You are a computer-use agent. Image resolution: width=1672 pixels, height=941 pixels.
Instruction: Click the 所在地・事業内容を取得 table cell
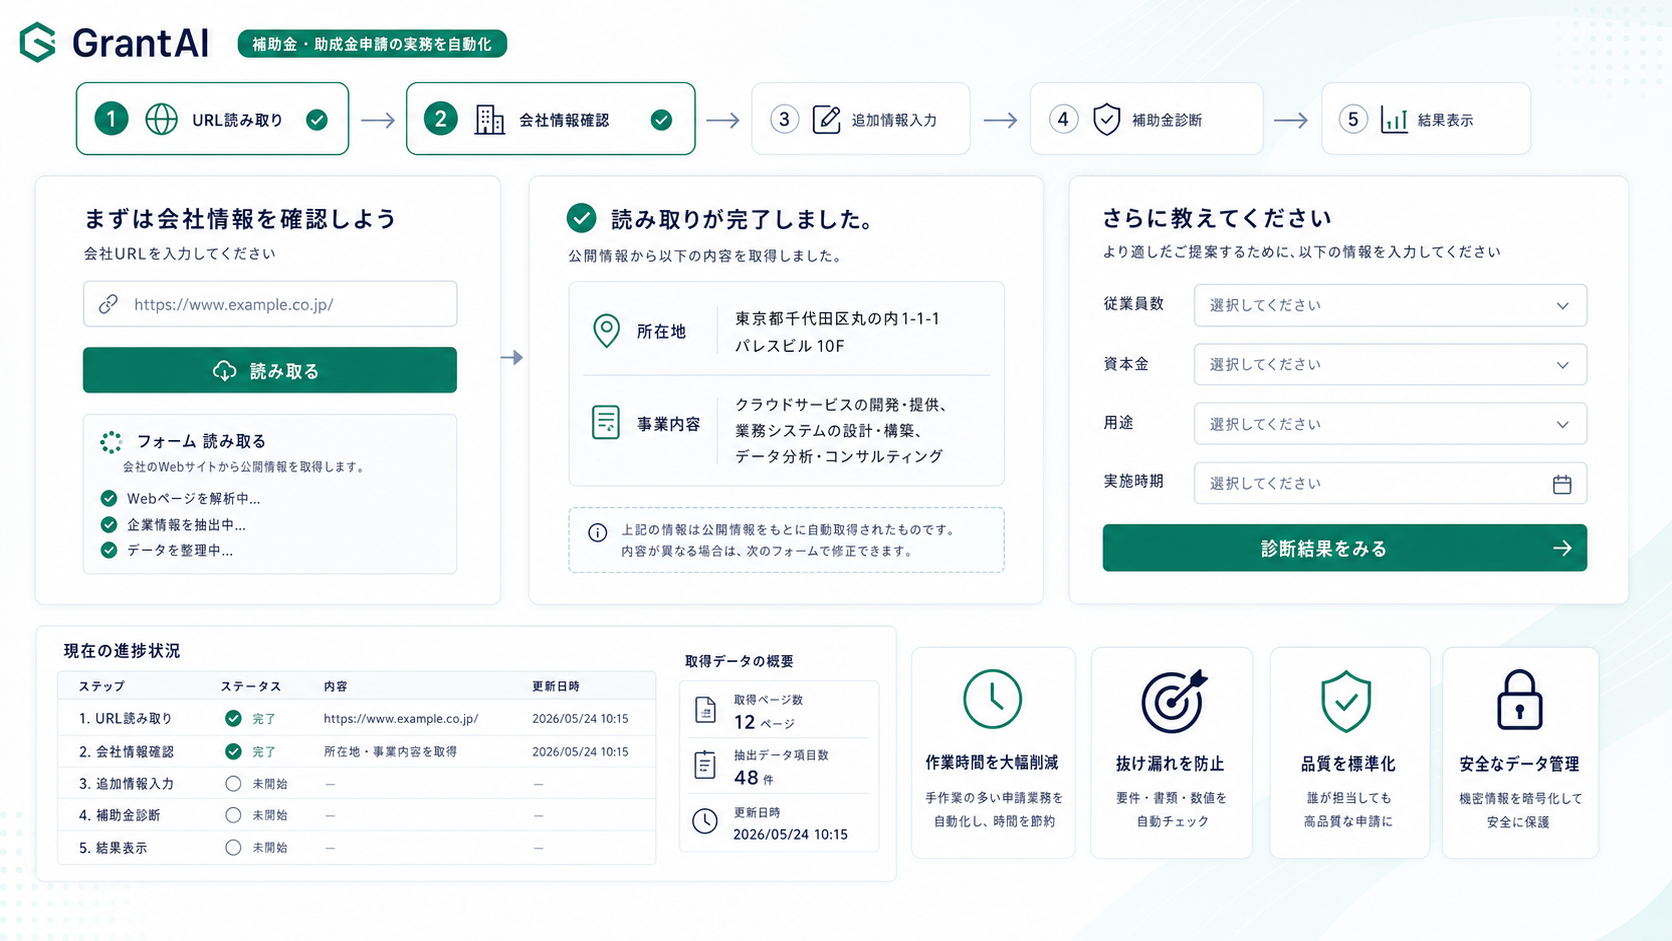coord(390,751)
